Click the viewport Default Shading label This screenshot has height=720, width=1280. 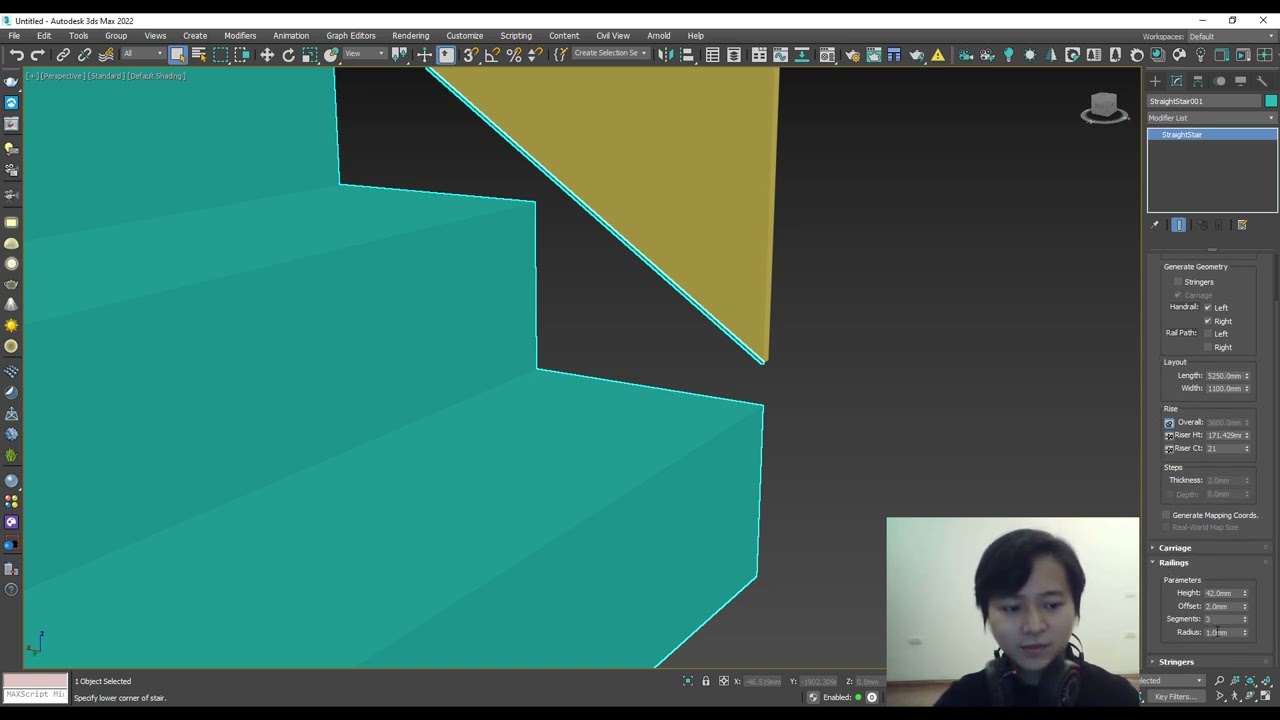coord(156,76)
